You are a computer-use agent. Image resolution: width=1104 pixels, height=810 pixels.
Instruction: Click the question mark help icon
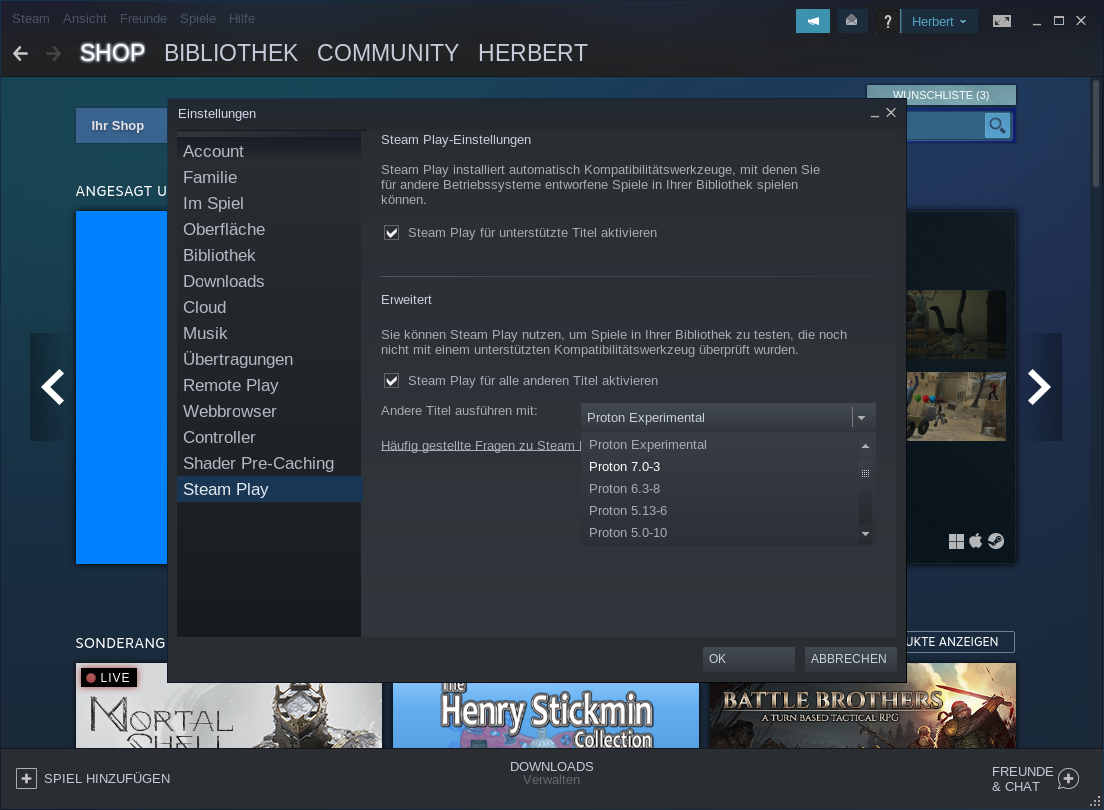coord(887,22)
